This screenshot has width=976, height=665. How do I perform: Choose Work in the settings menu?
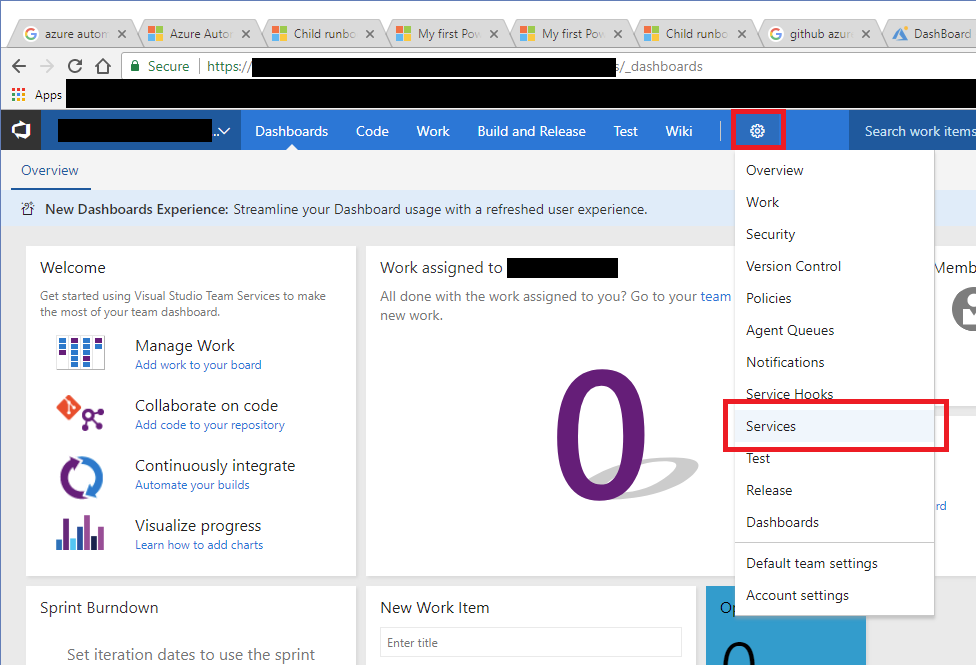click(x=834, y=202)
